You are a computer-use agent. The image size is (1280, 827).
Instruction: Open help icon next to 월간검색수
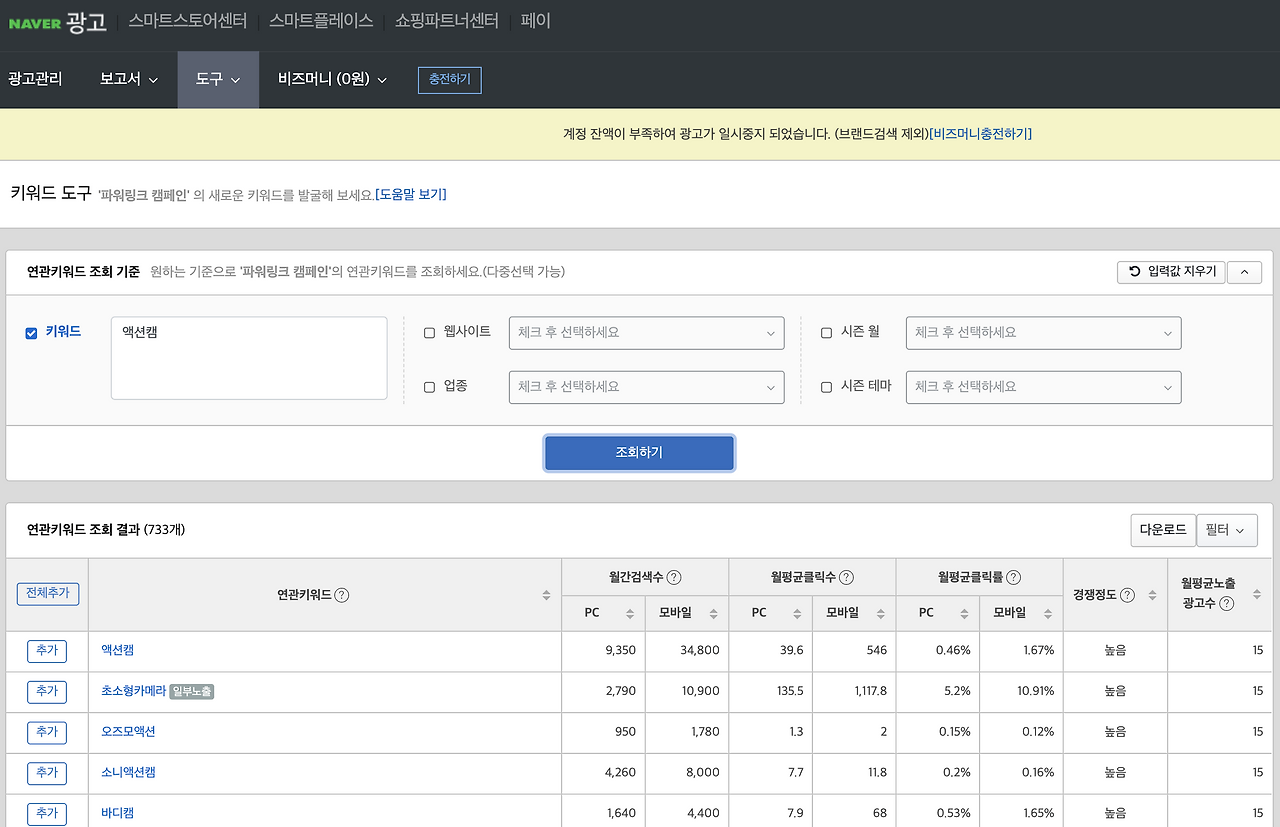pyautogui.click(x=674, y=577)
